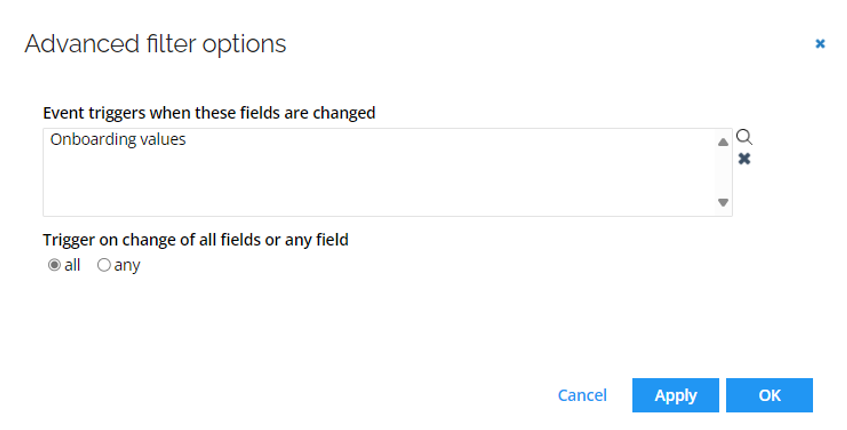Click the "Trigger on change of all fields" label
The height and width of the screenshot is (430, 847).
(196, 240)
